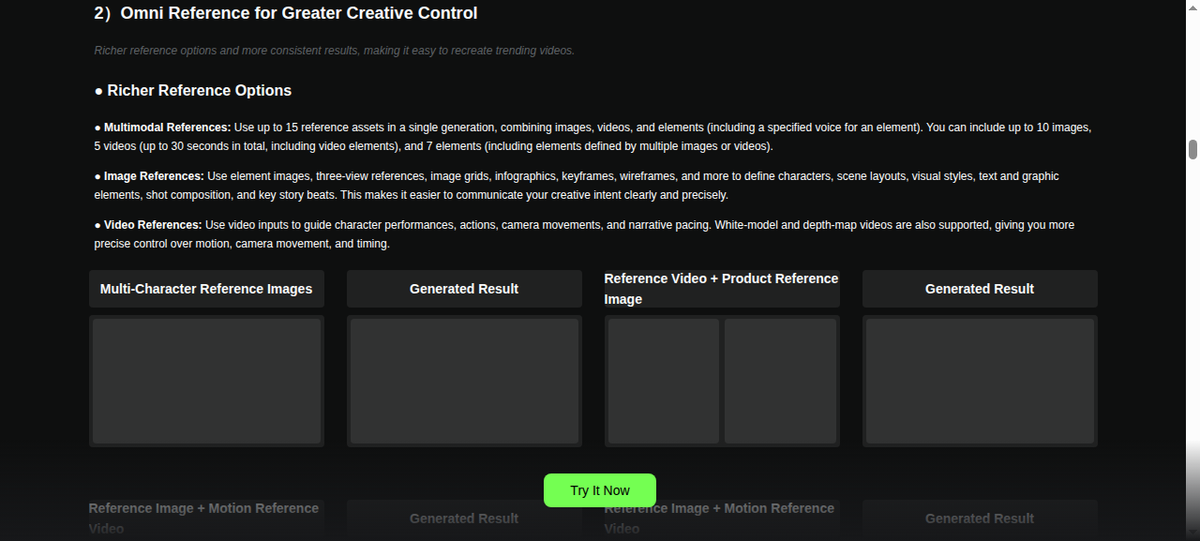The height and width of the screenshot is (541, 1200).
Task: Select the Reference Video + Product Reference Image header
Action: coord(722,289)
